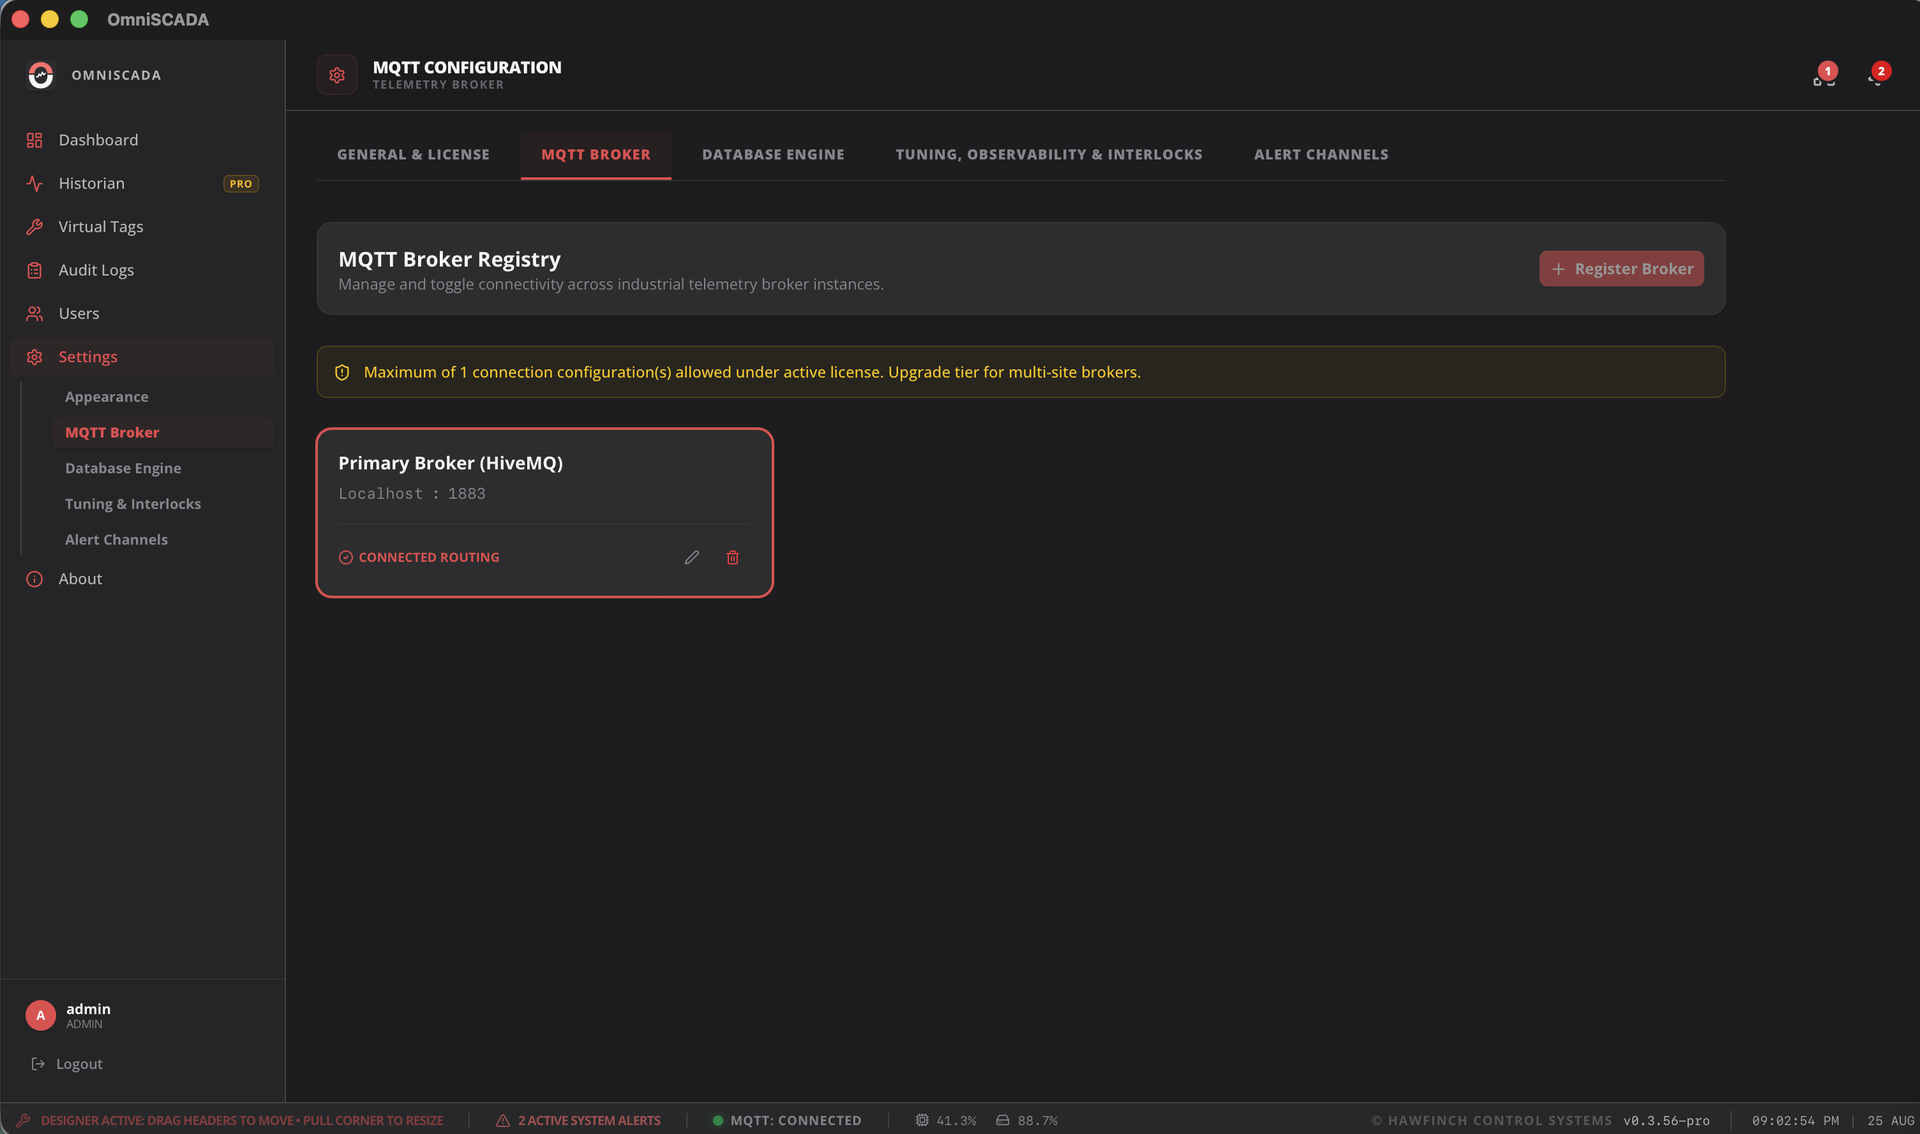Click the Historian pulse icon
Image resolution: width=1920 pixels, height=1134 pixels.
[x=34, y=184]
